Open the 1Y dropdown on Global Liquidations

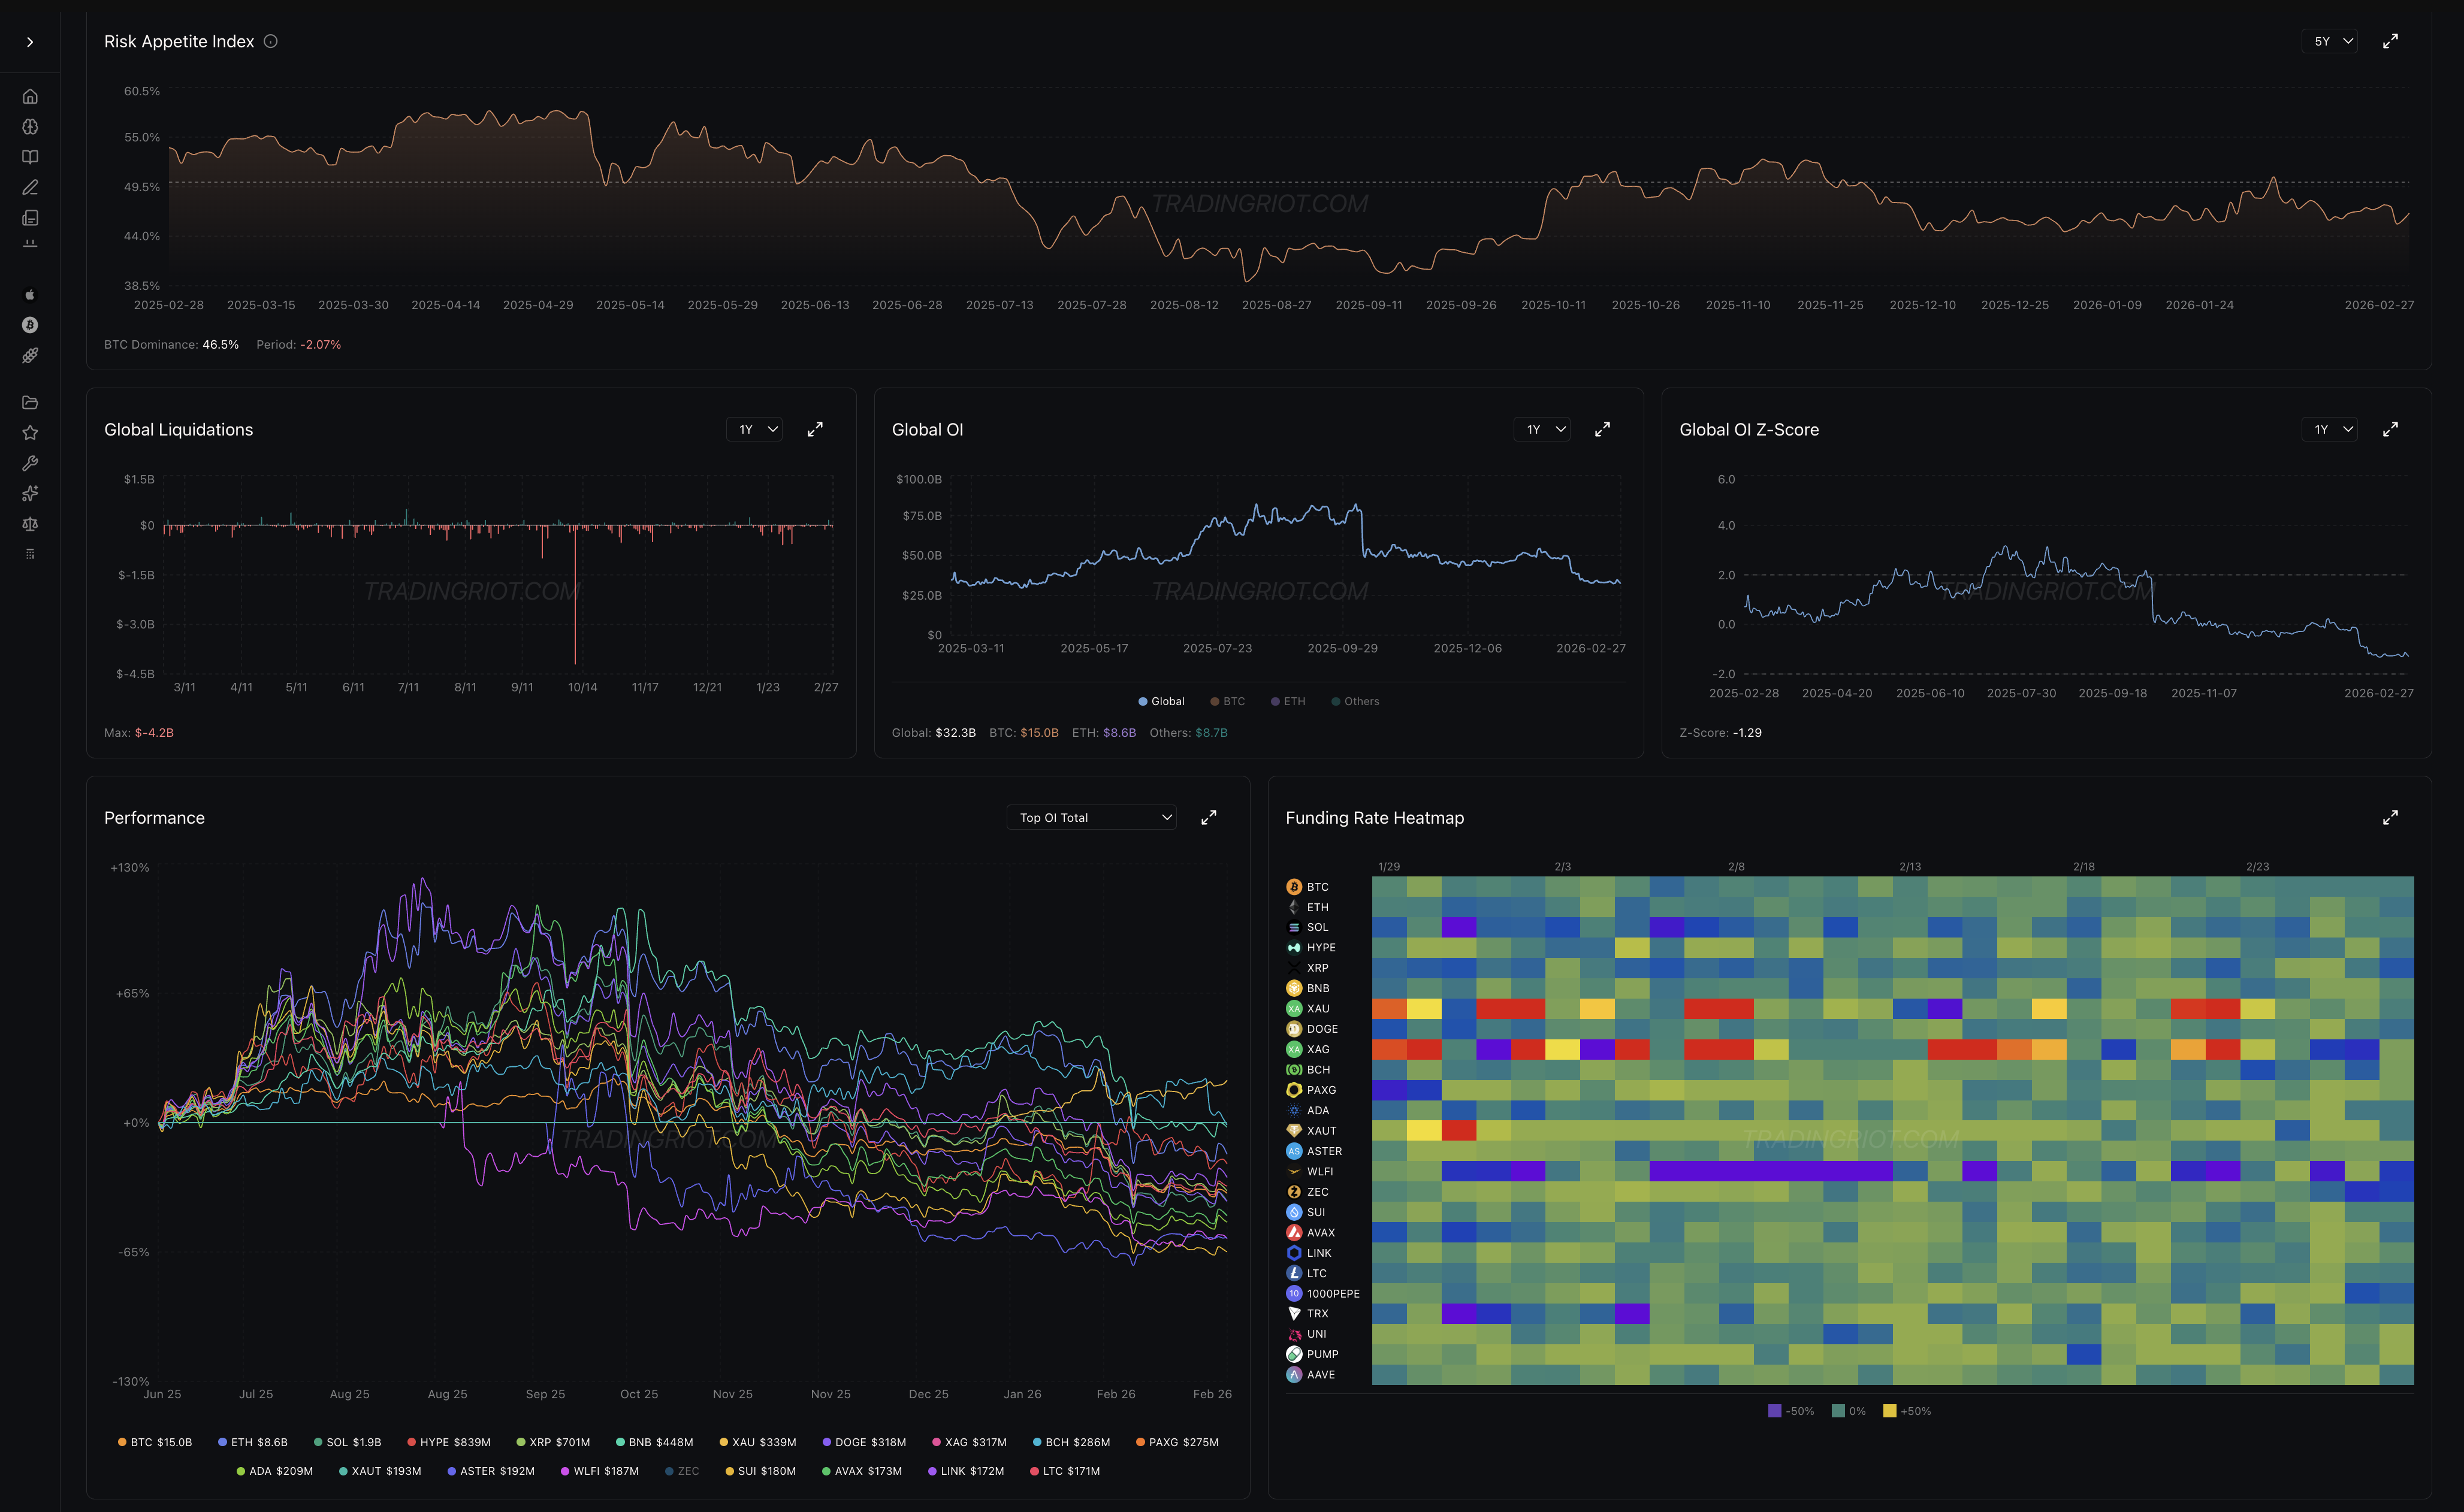[754, 429]
